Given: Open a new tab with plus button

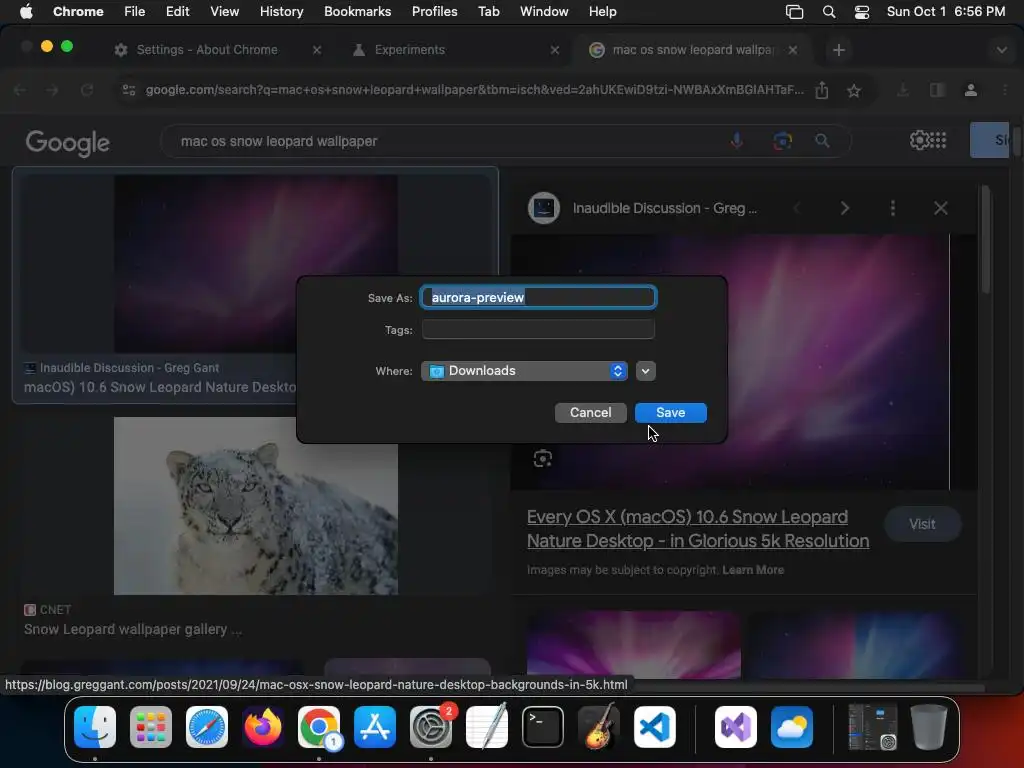Looking at the screenshot, I should pyautogui.click(x=839, y=50).
